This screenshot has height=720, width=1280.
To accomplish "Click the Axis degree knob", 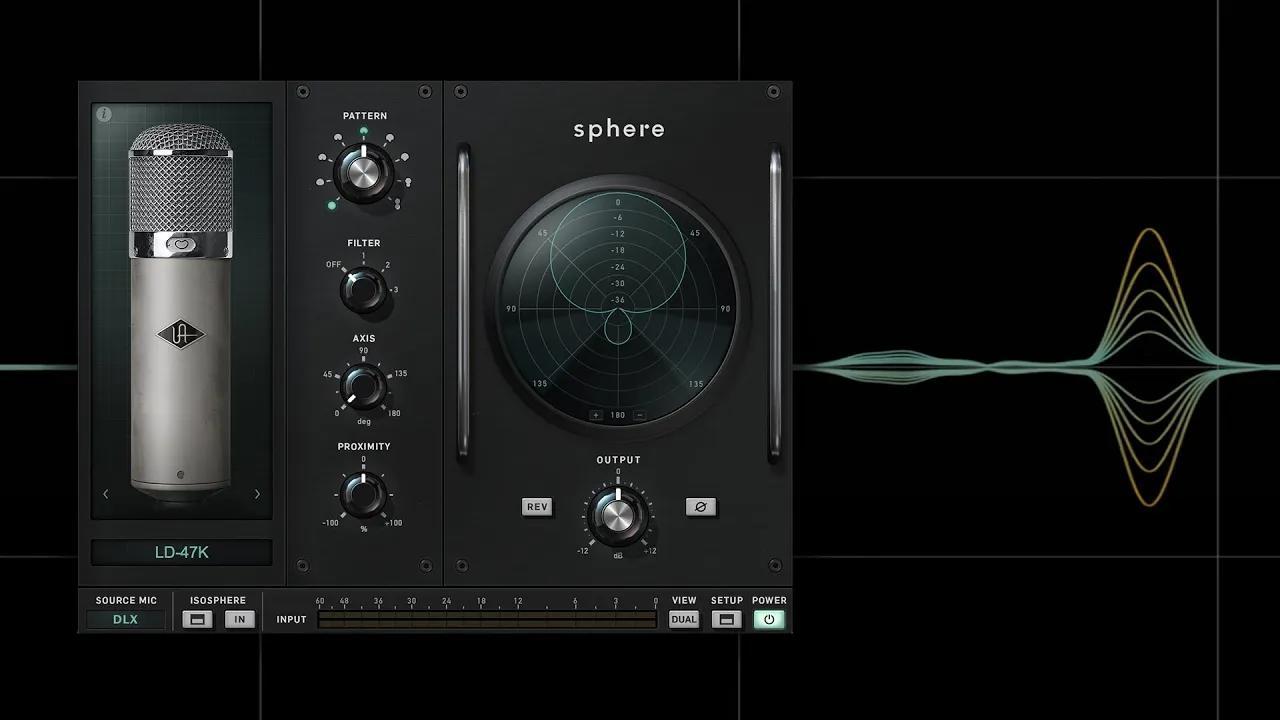I will point(363,386).
